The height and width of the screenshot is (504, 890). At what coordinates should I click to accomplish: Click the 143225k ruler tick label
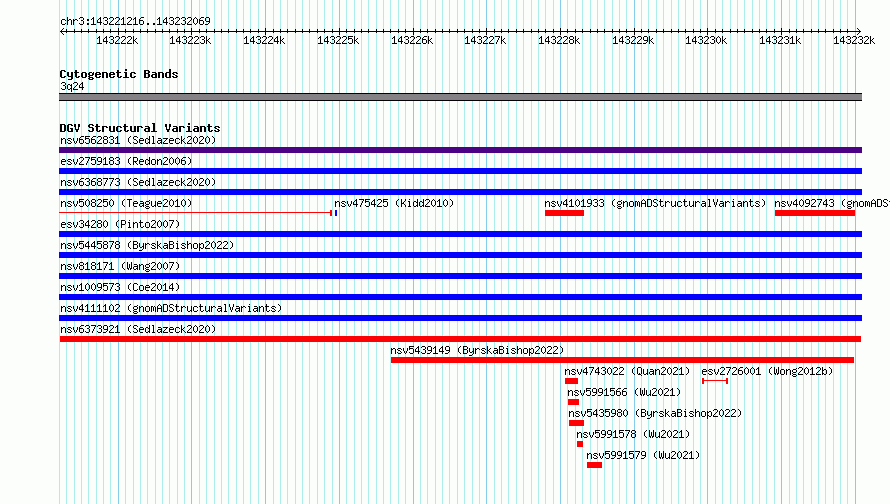(x=338, y=40)
